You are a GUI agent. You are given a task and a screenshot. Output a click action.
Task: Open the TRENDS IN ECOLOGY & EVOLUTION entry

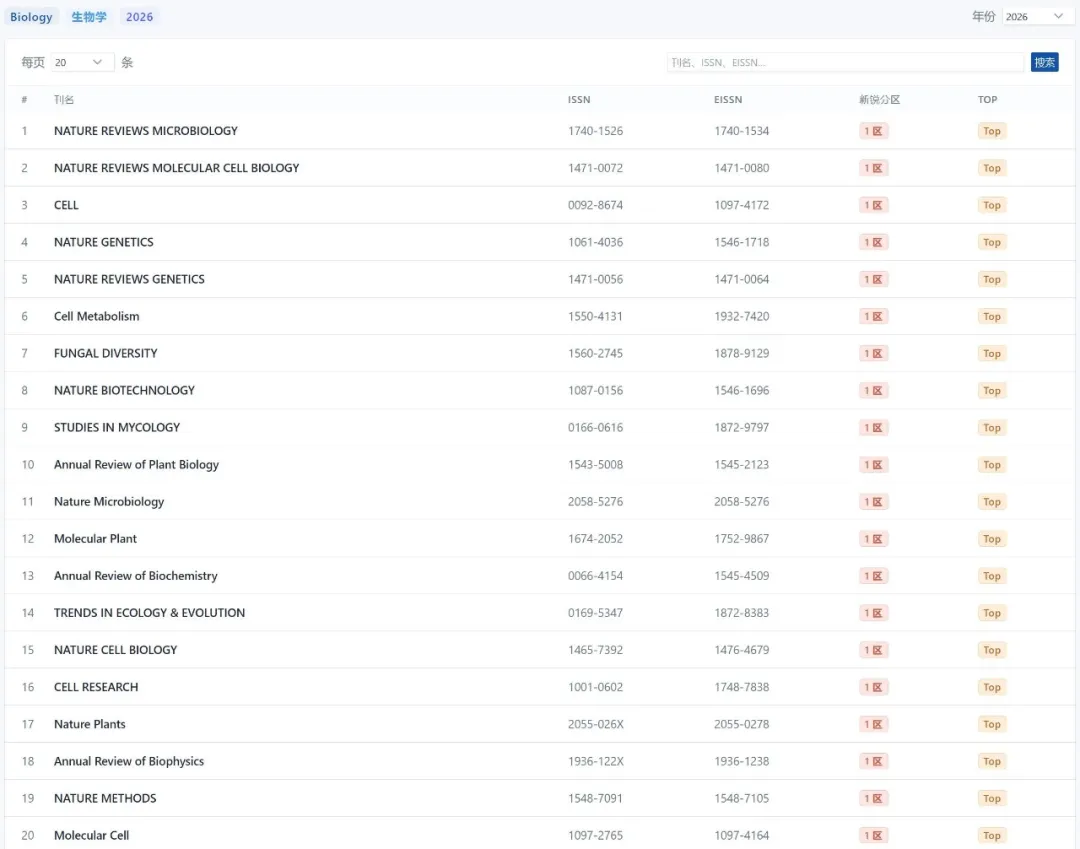click(x=149, y=613)
